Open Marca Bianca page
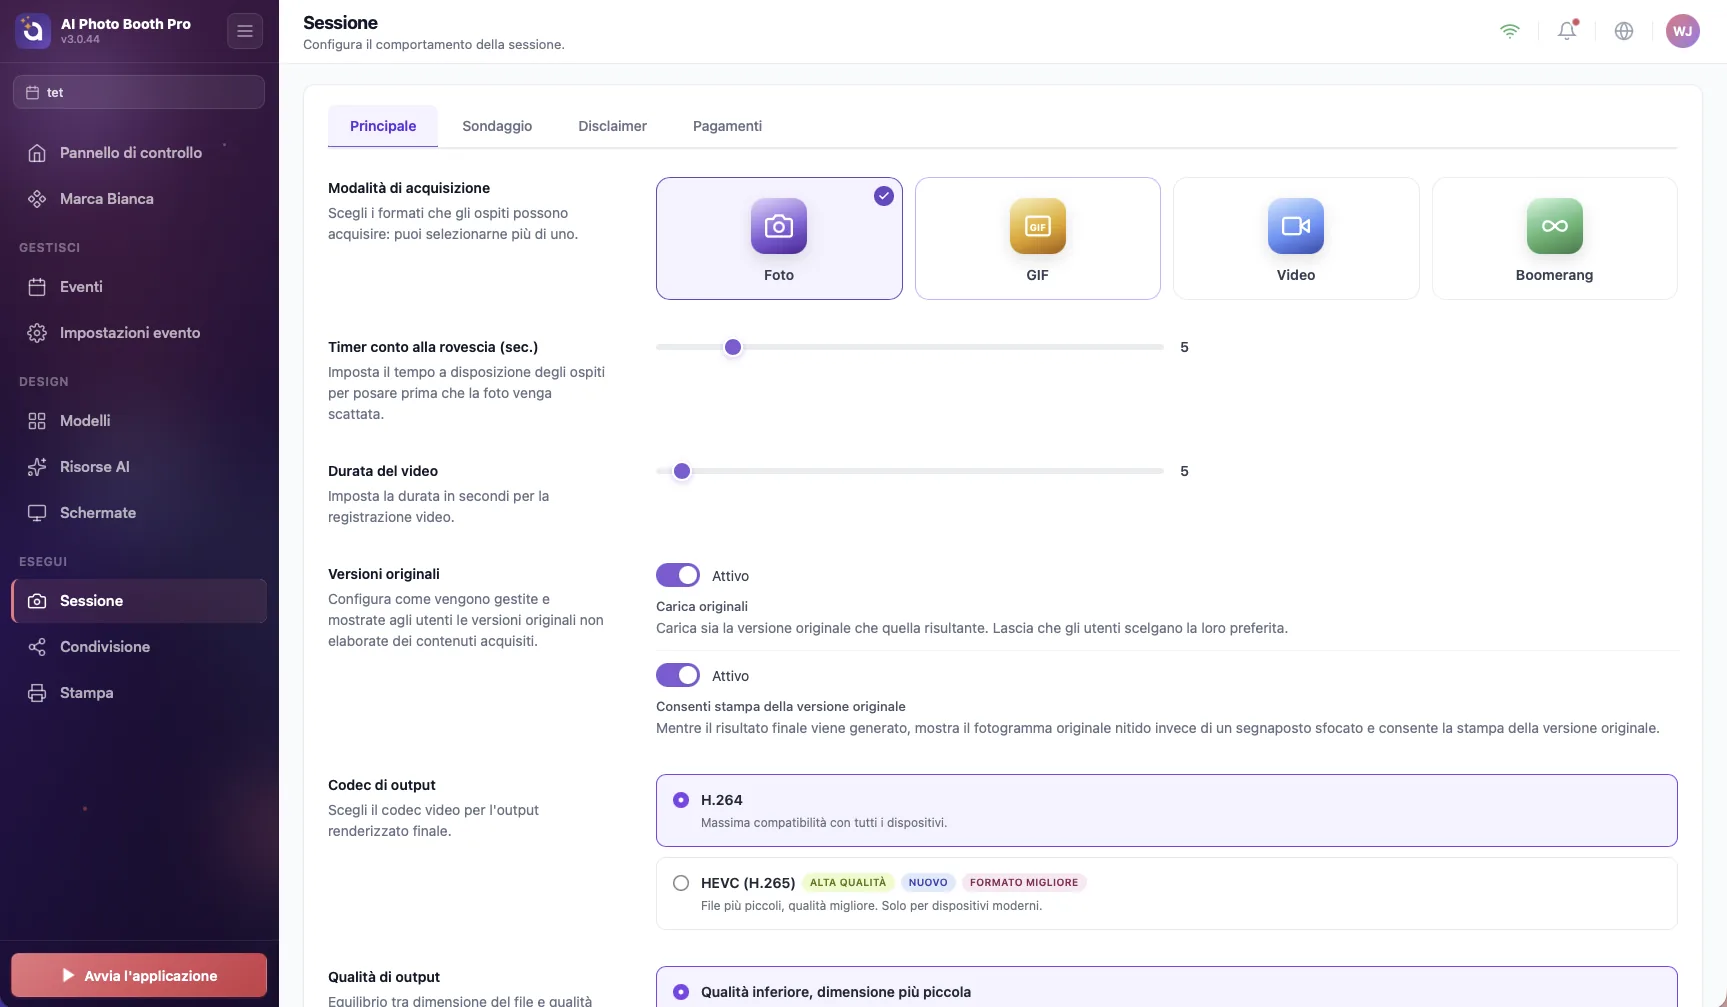 139,199
